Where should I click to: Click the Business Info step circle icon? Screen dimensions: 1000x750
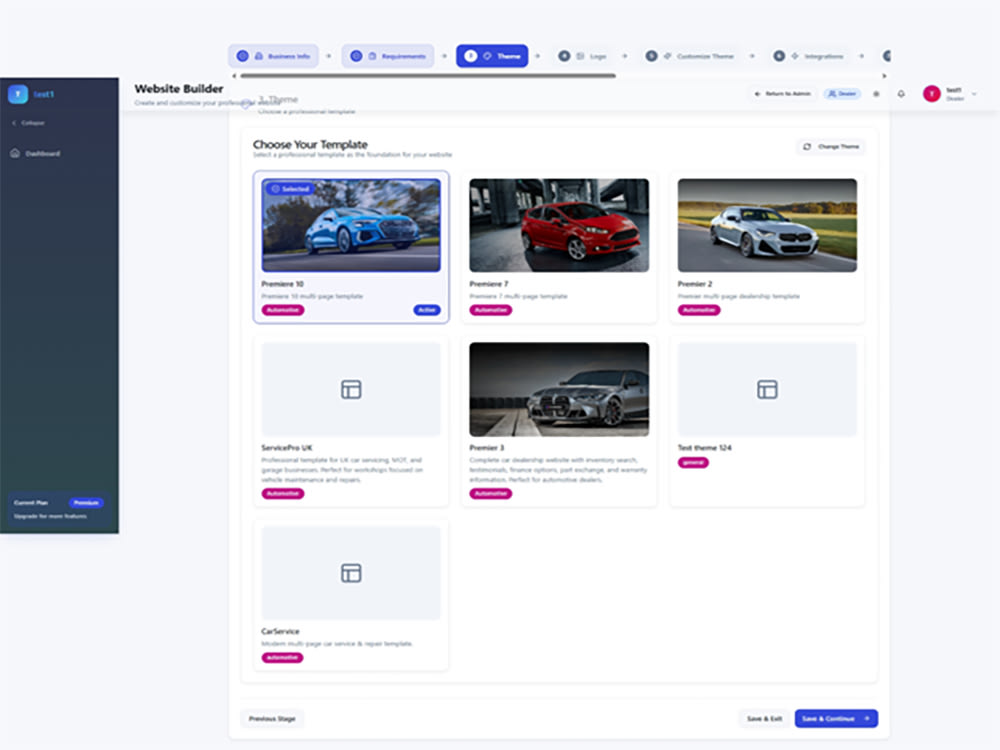pyautogui.click(x=242, y=56)
